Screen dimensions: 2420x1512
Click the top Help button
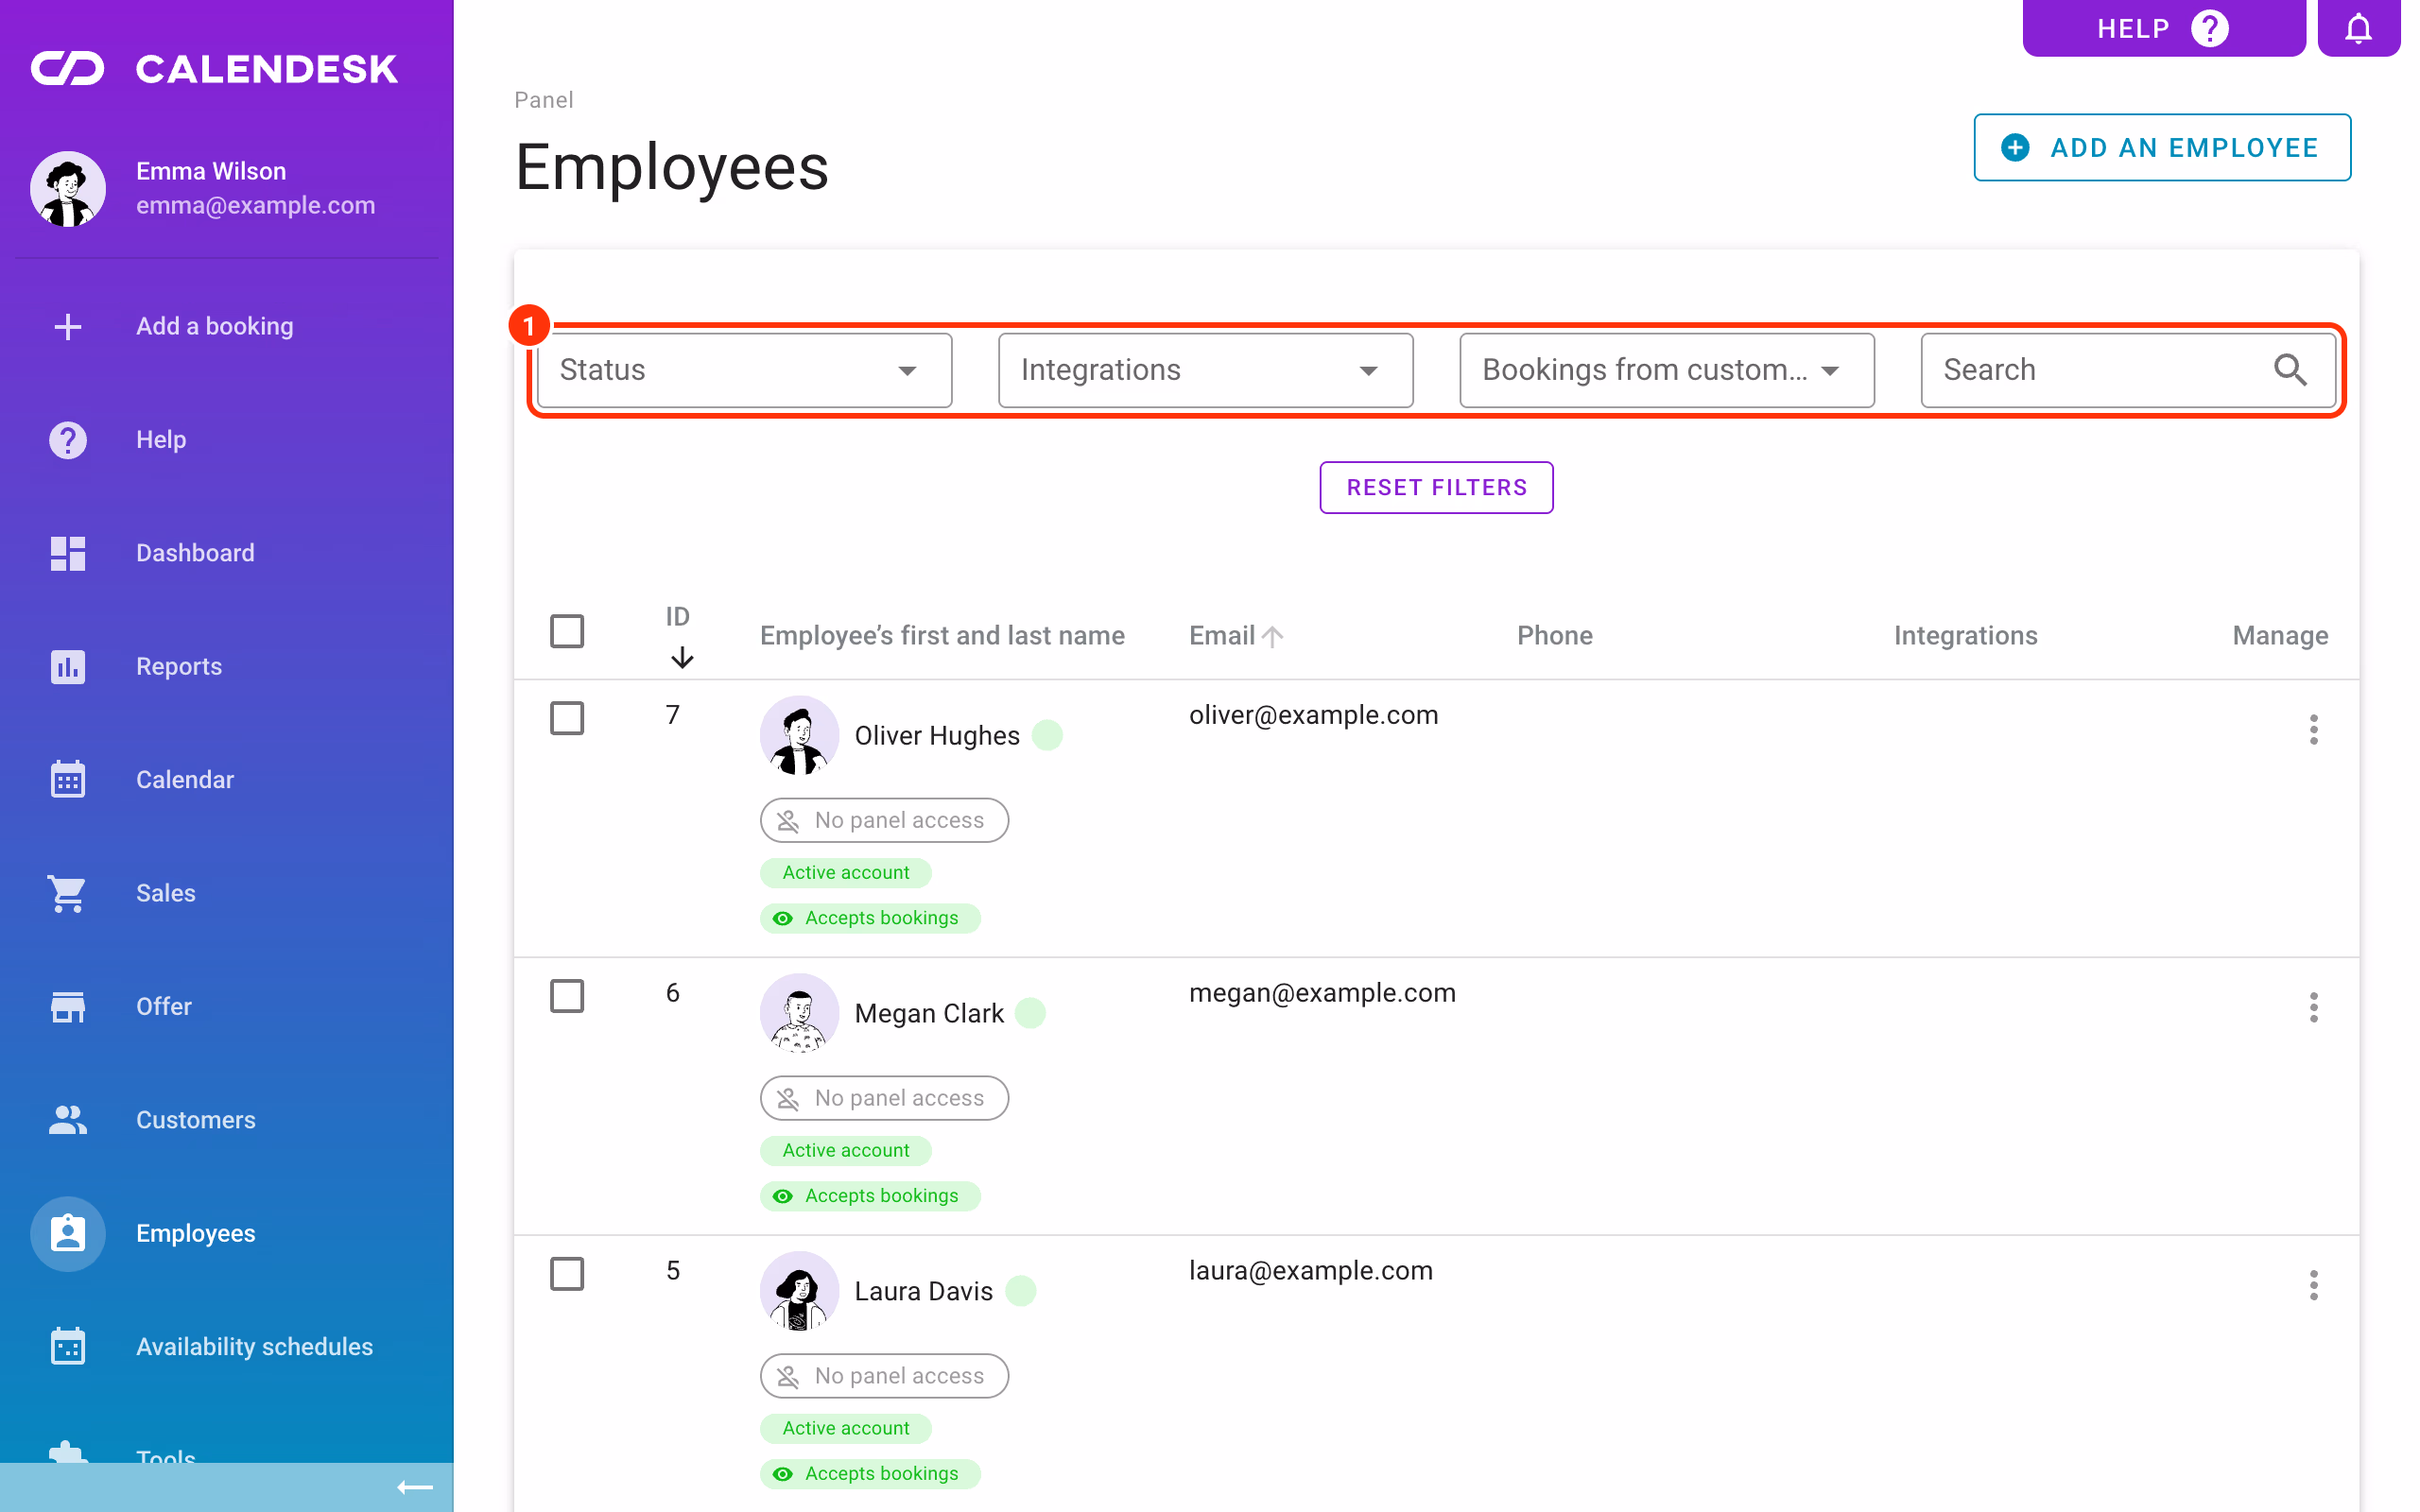(2163, 28)
